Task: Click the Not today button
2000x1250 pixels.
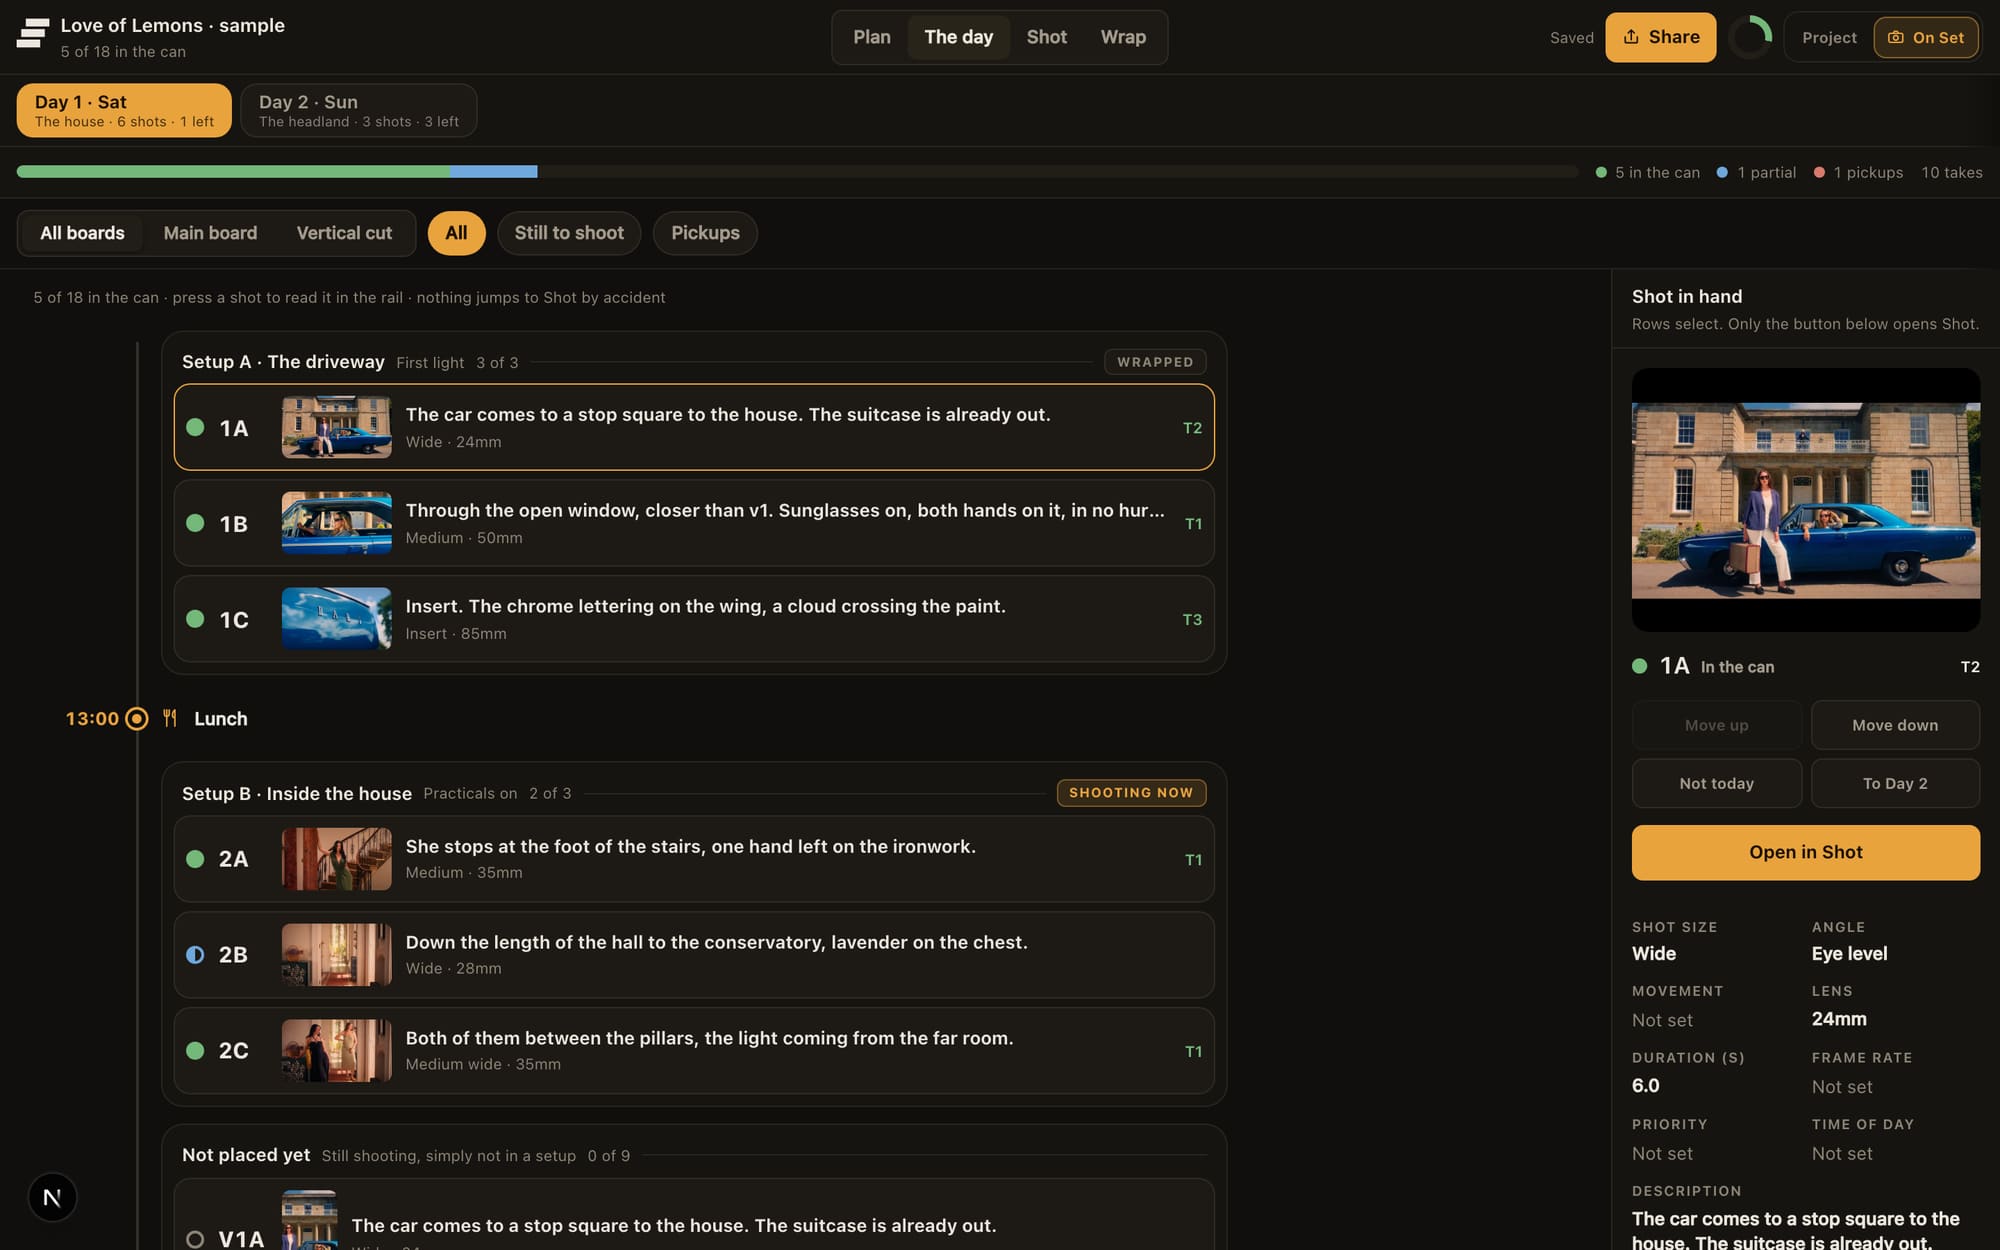Action: [x=1717, y=783]
